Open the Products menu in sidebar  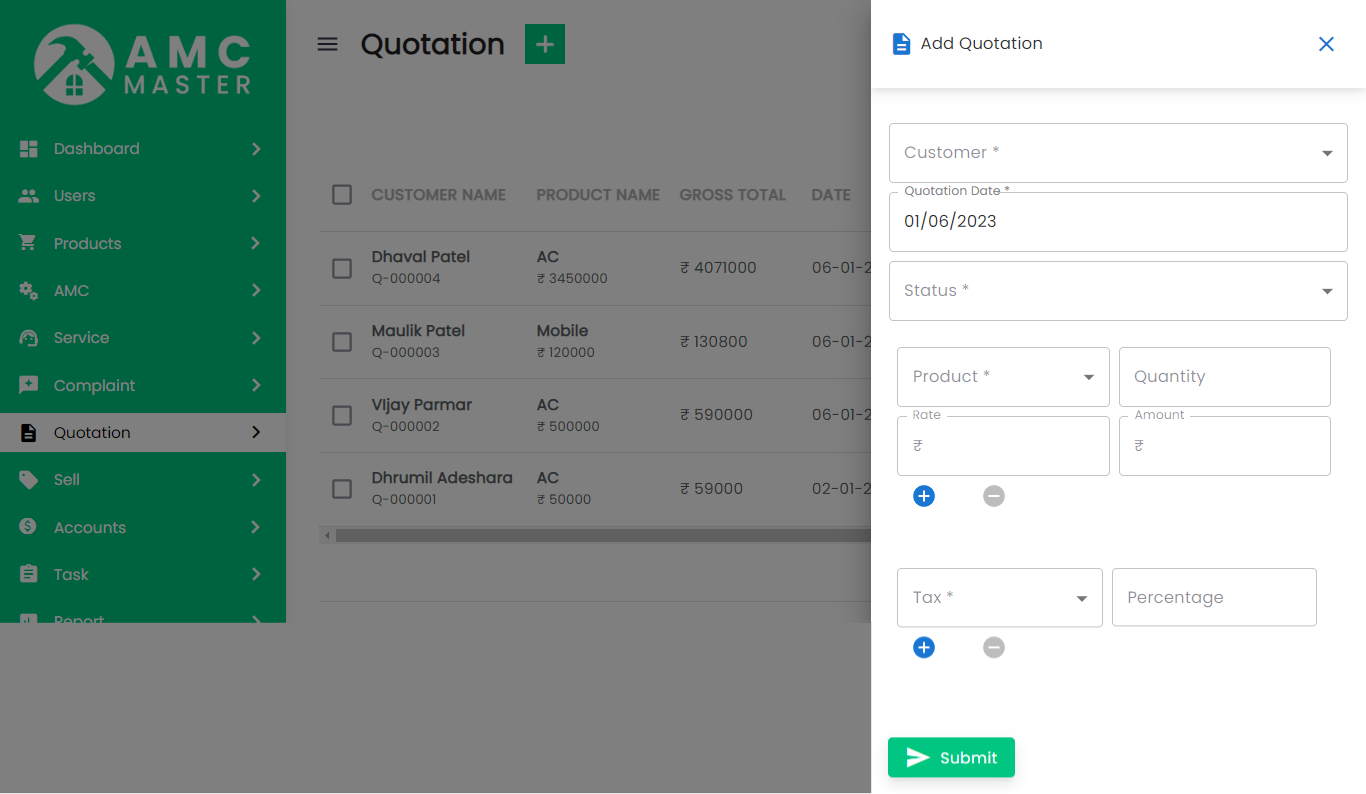(88, 244)
